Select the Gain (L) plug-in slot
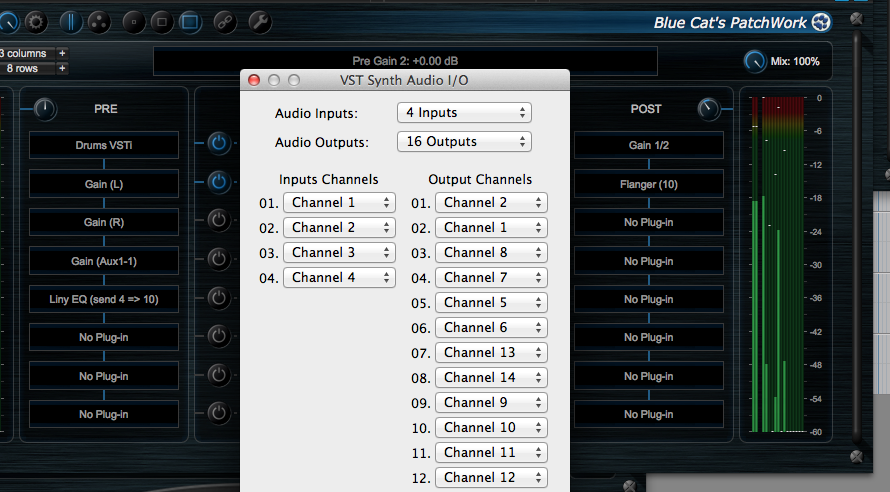The height and width of the screenshot is (492, 890). coord(104,184)
